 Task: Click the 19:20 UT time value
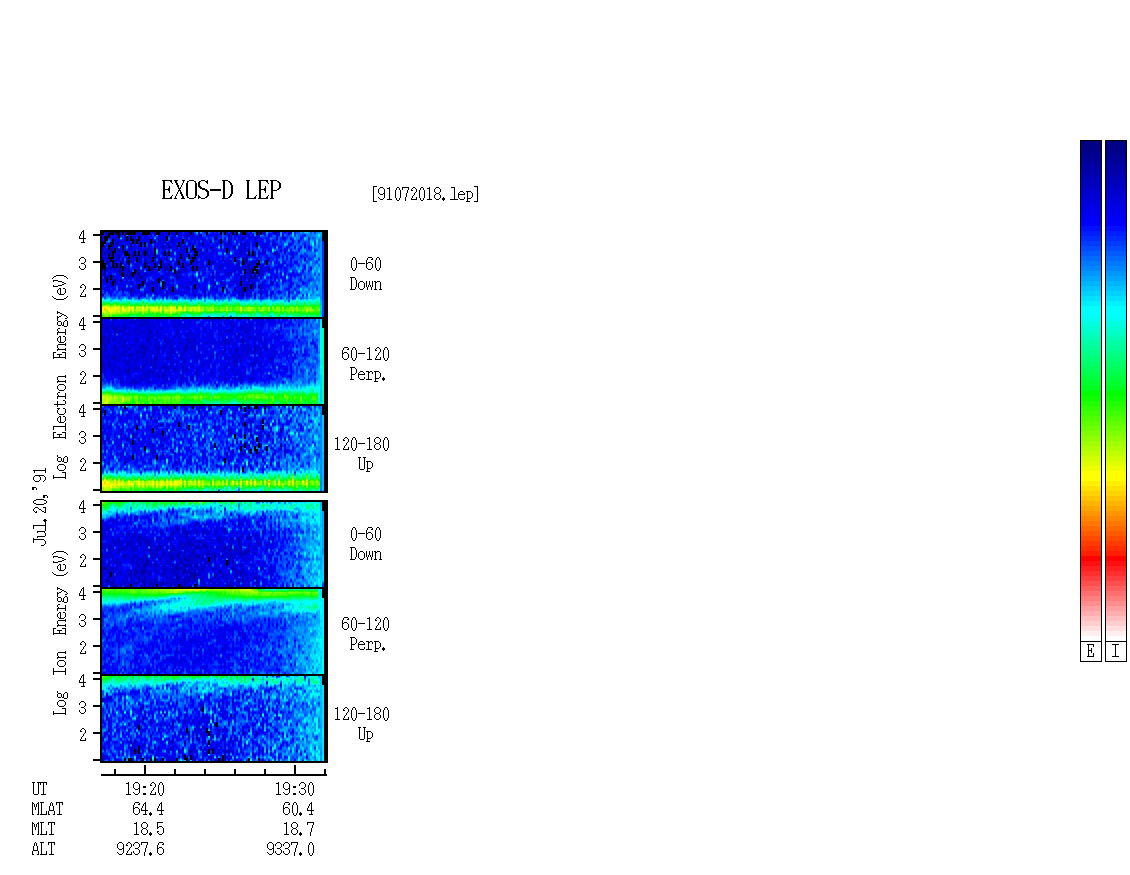144,789
